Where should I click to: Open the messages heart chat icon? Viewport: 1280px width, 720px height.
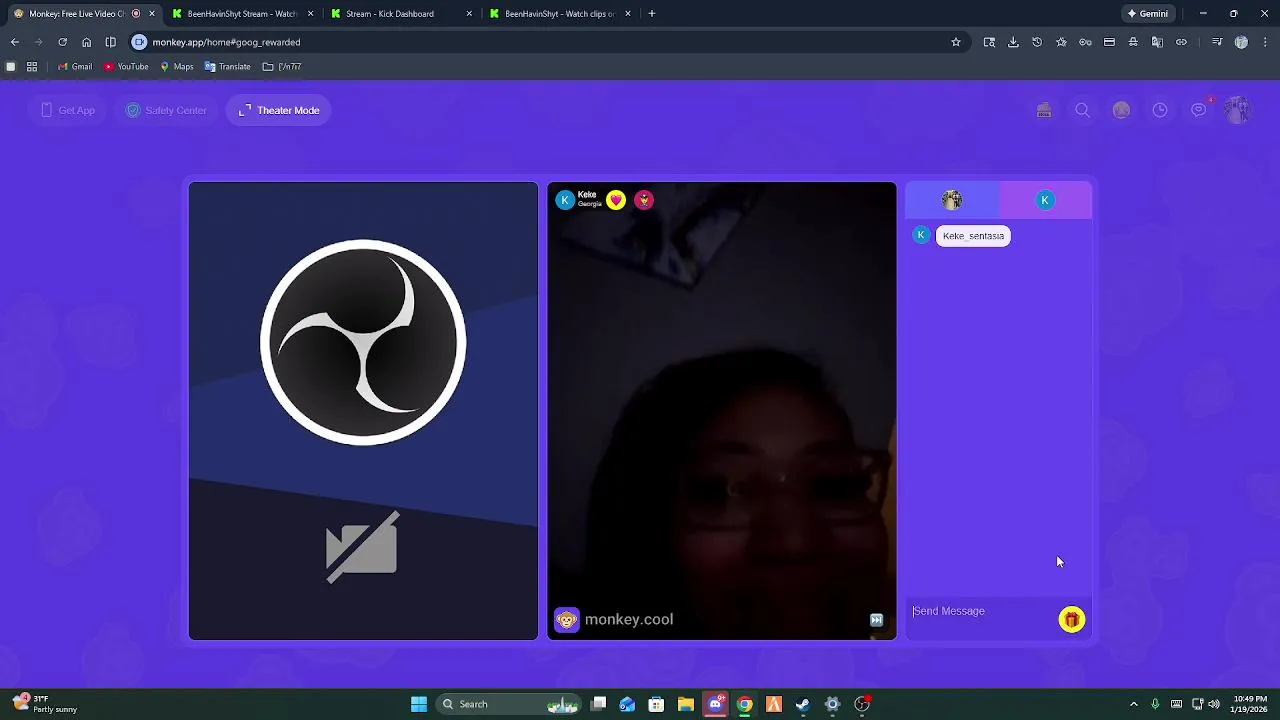coord(1199,110)
